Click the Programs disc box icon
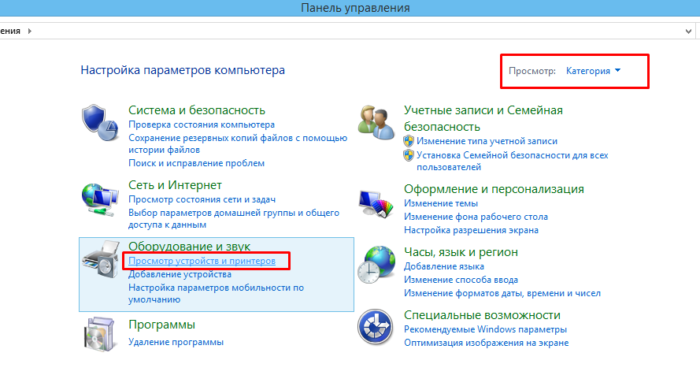This screenshot has width=700, height=390. coord(100,334)
